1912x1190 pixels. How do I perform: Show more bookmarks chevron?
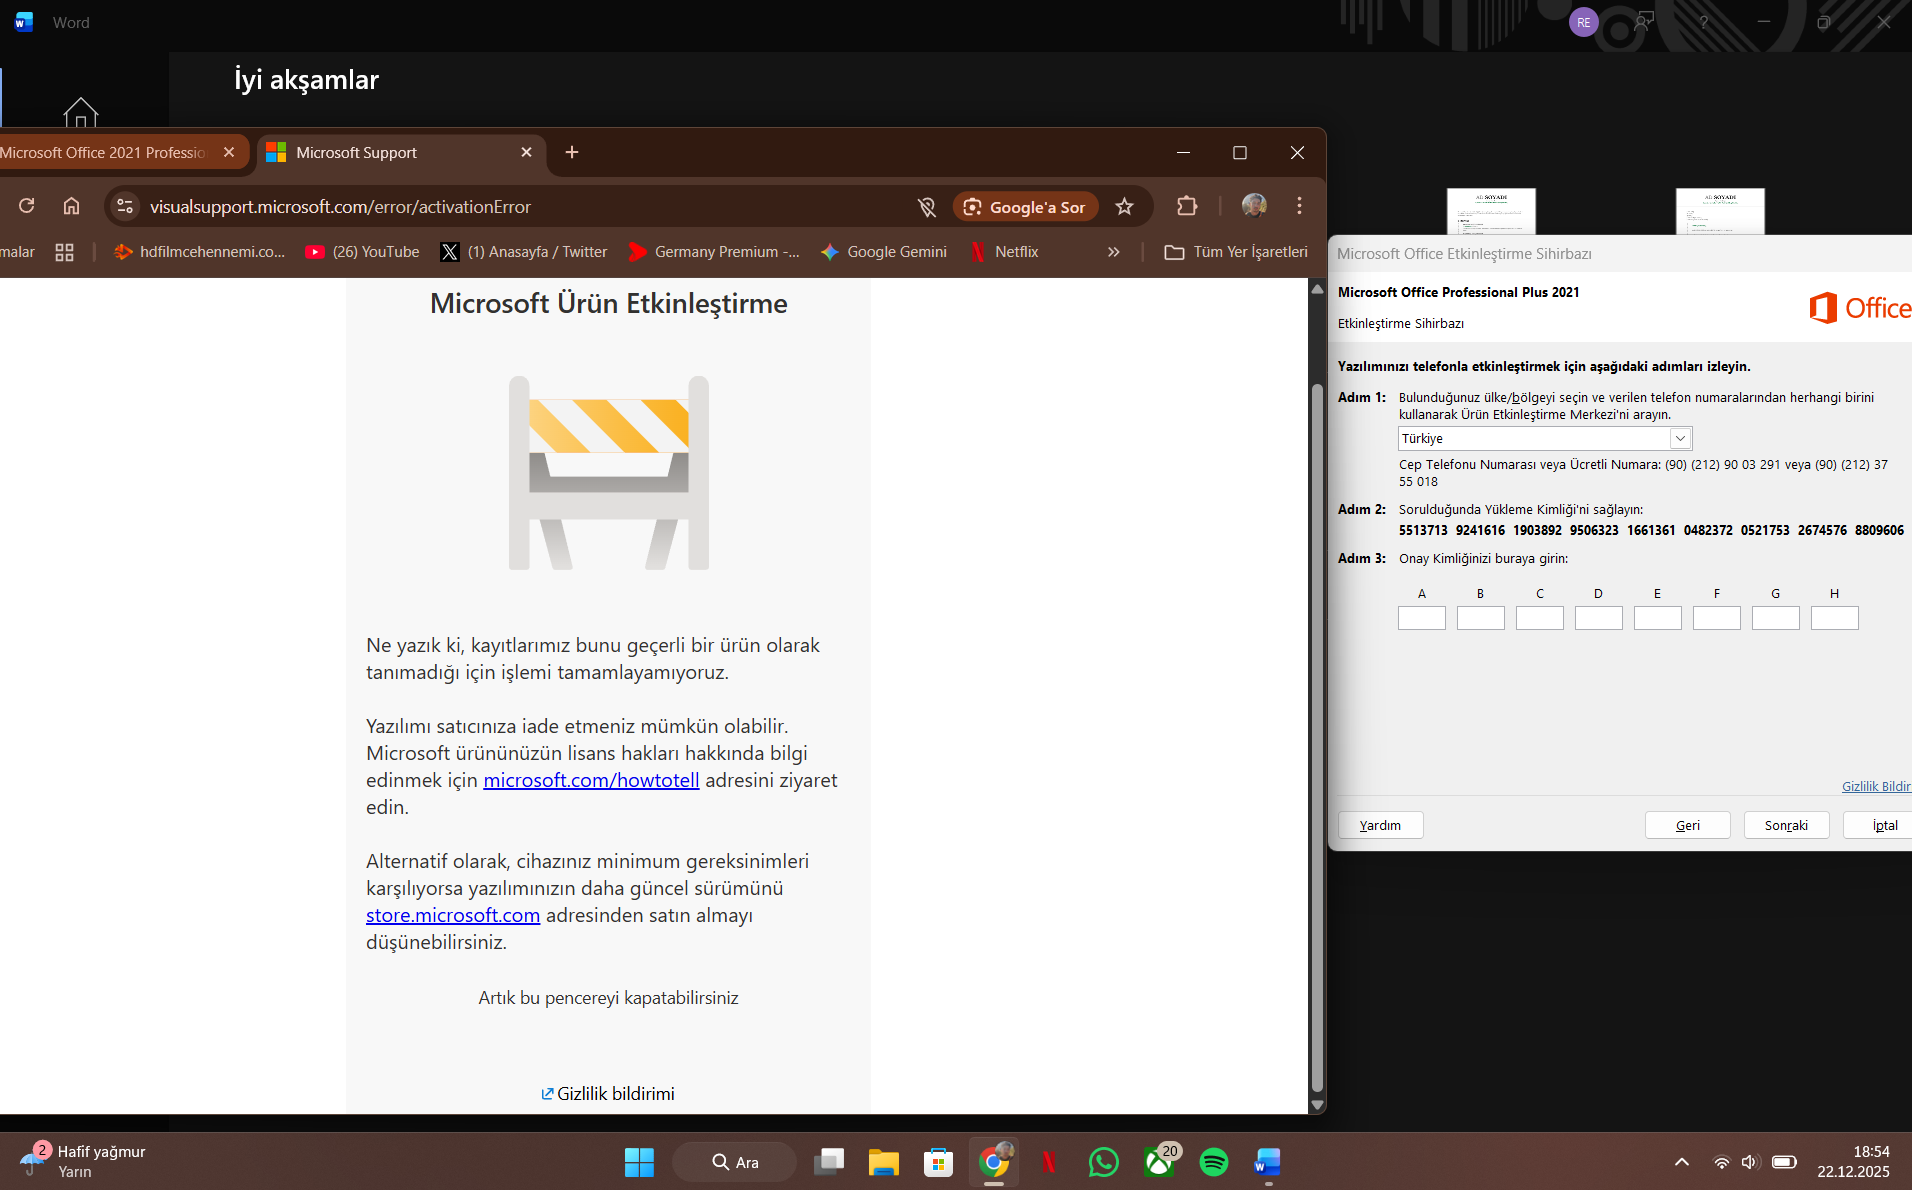[x=1114, y=252]
